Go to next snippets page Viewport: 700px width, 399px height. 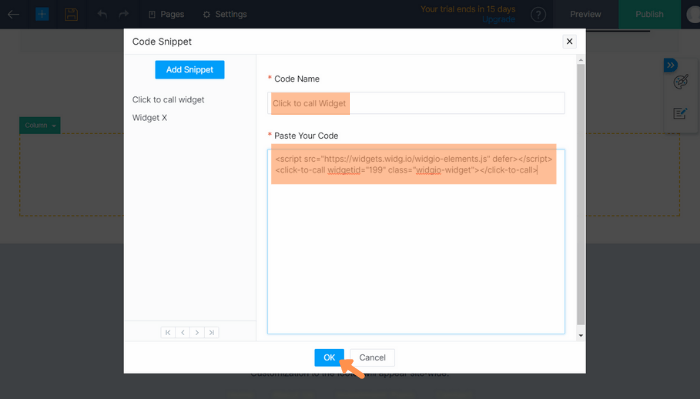(197, 332)
